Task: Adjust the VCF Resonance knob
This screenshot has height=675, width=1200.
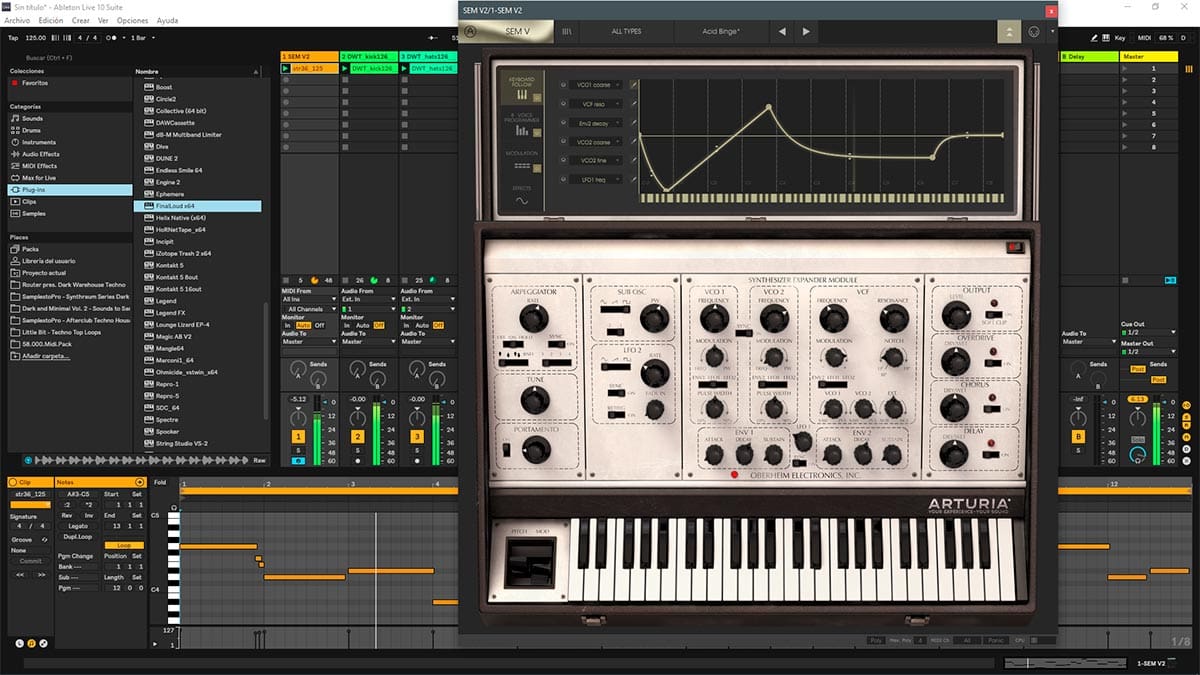Action: point(894,318)
